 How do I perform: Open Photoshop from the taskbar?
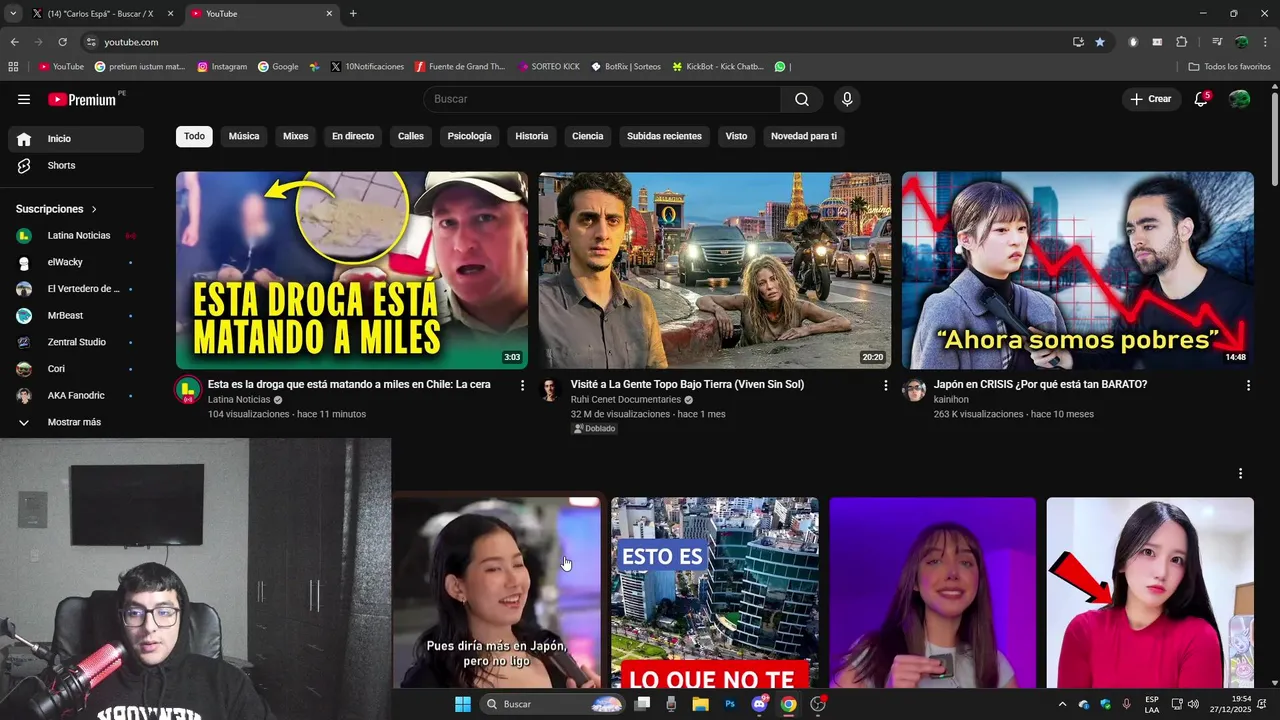click(730, 704)
